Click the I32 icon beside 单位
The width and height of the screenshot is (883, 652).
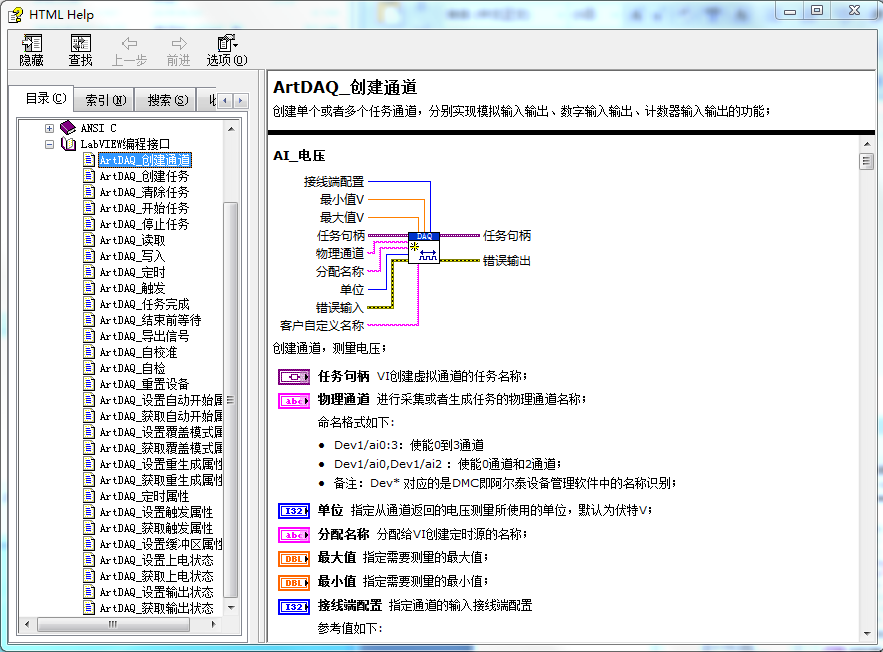pos(292,511)
